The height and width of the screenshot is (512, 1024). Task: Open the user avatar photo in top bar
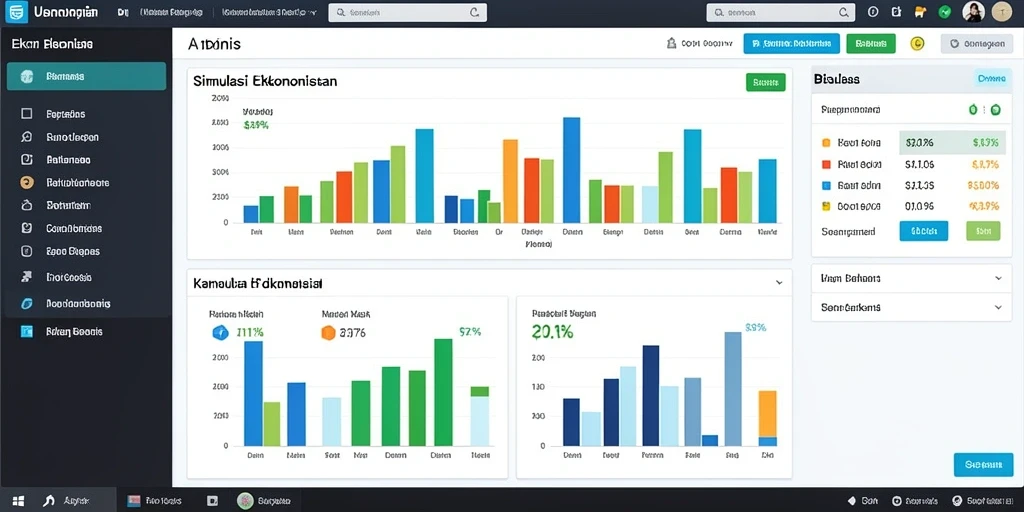coord(973,11)
